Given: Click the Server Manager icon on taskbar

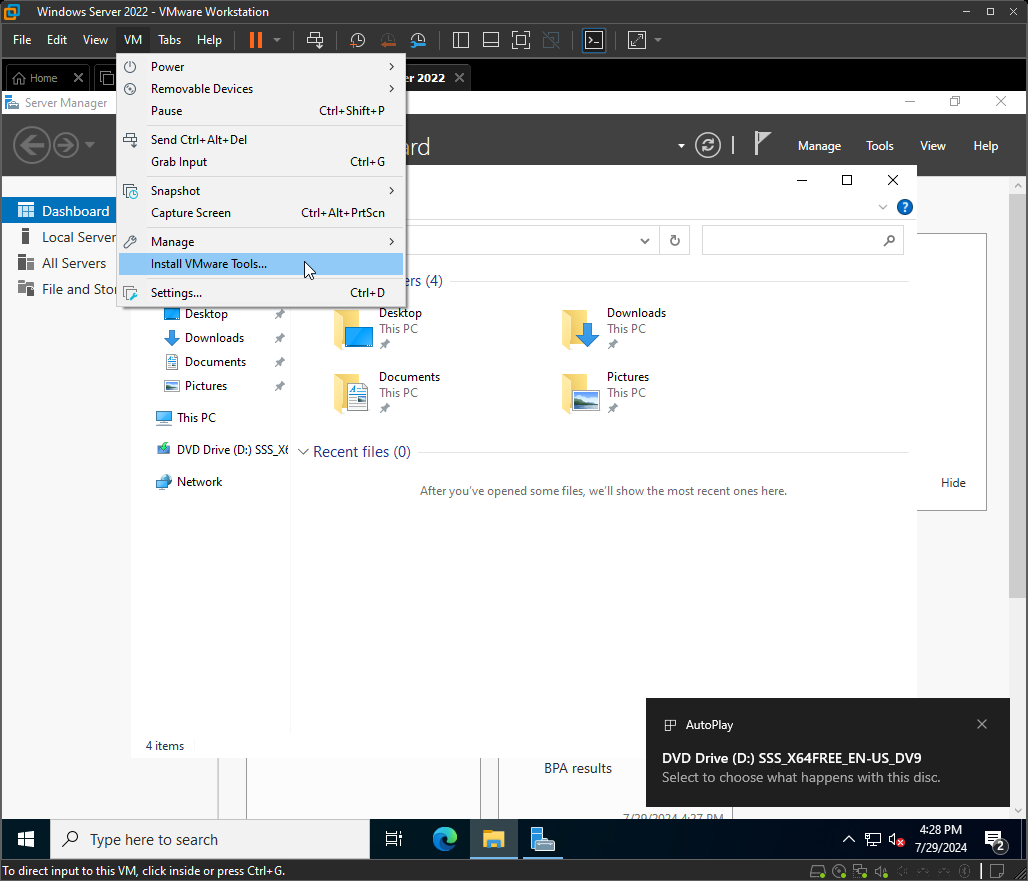Looking at the screenshot, I should pos(542,839).
